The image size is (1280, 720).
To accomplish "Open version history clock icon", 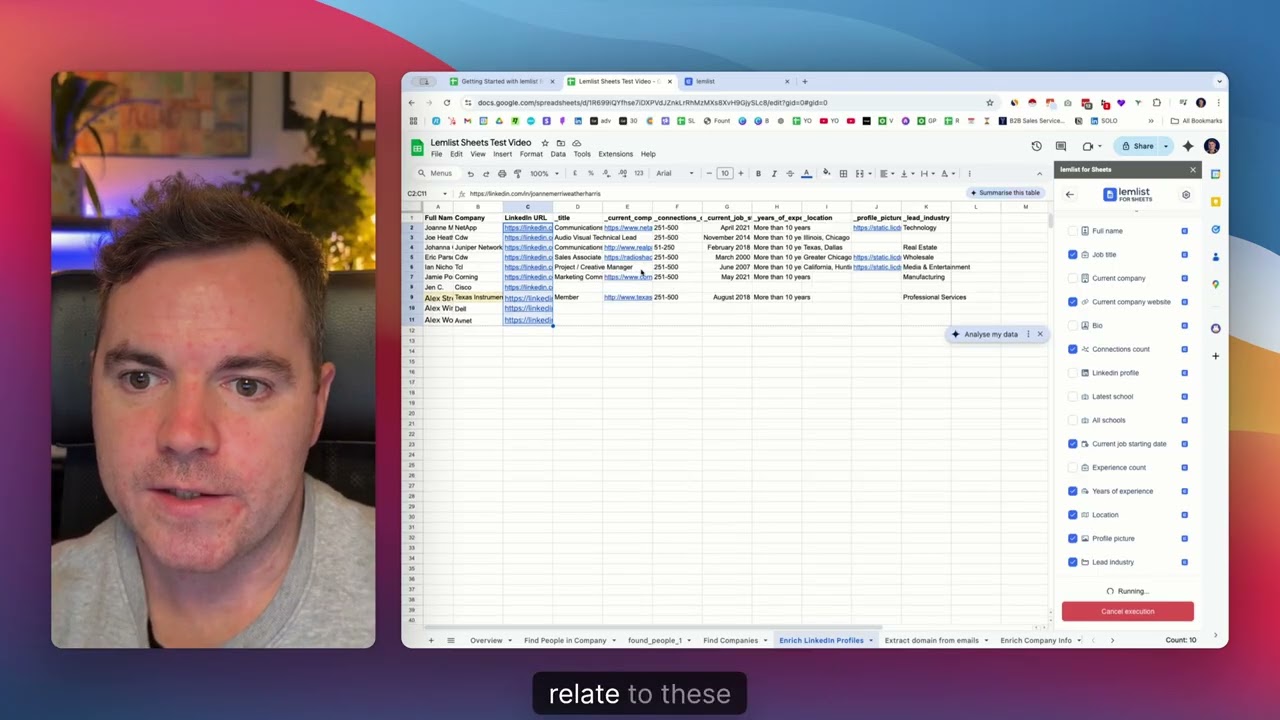I will point(1036,146).
